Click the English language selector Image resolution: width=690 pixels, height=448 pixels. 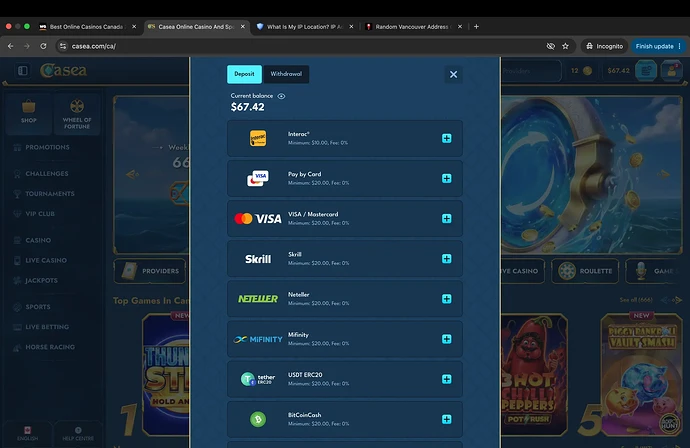[27, 433]
